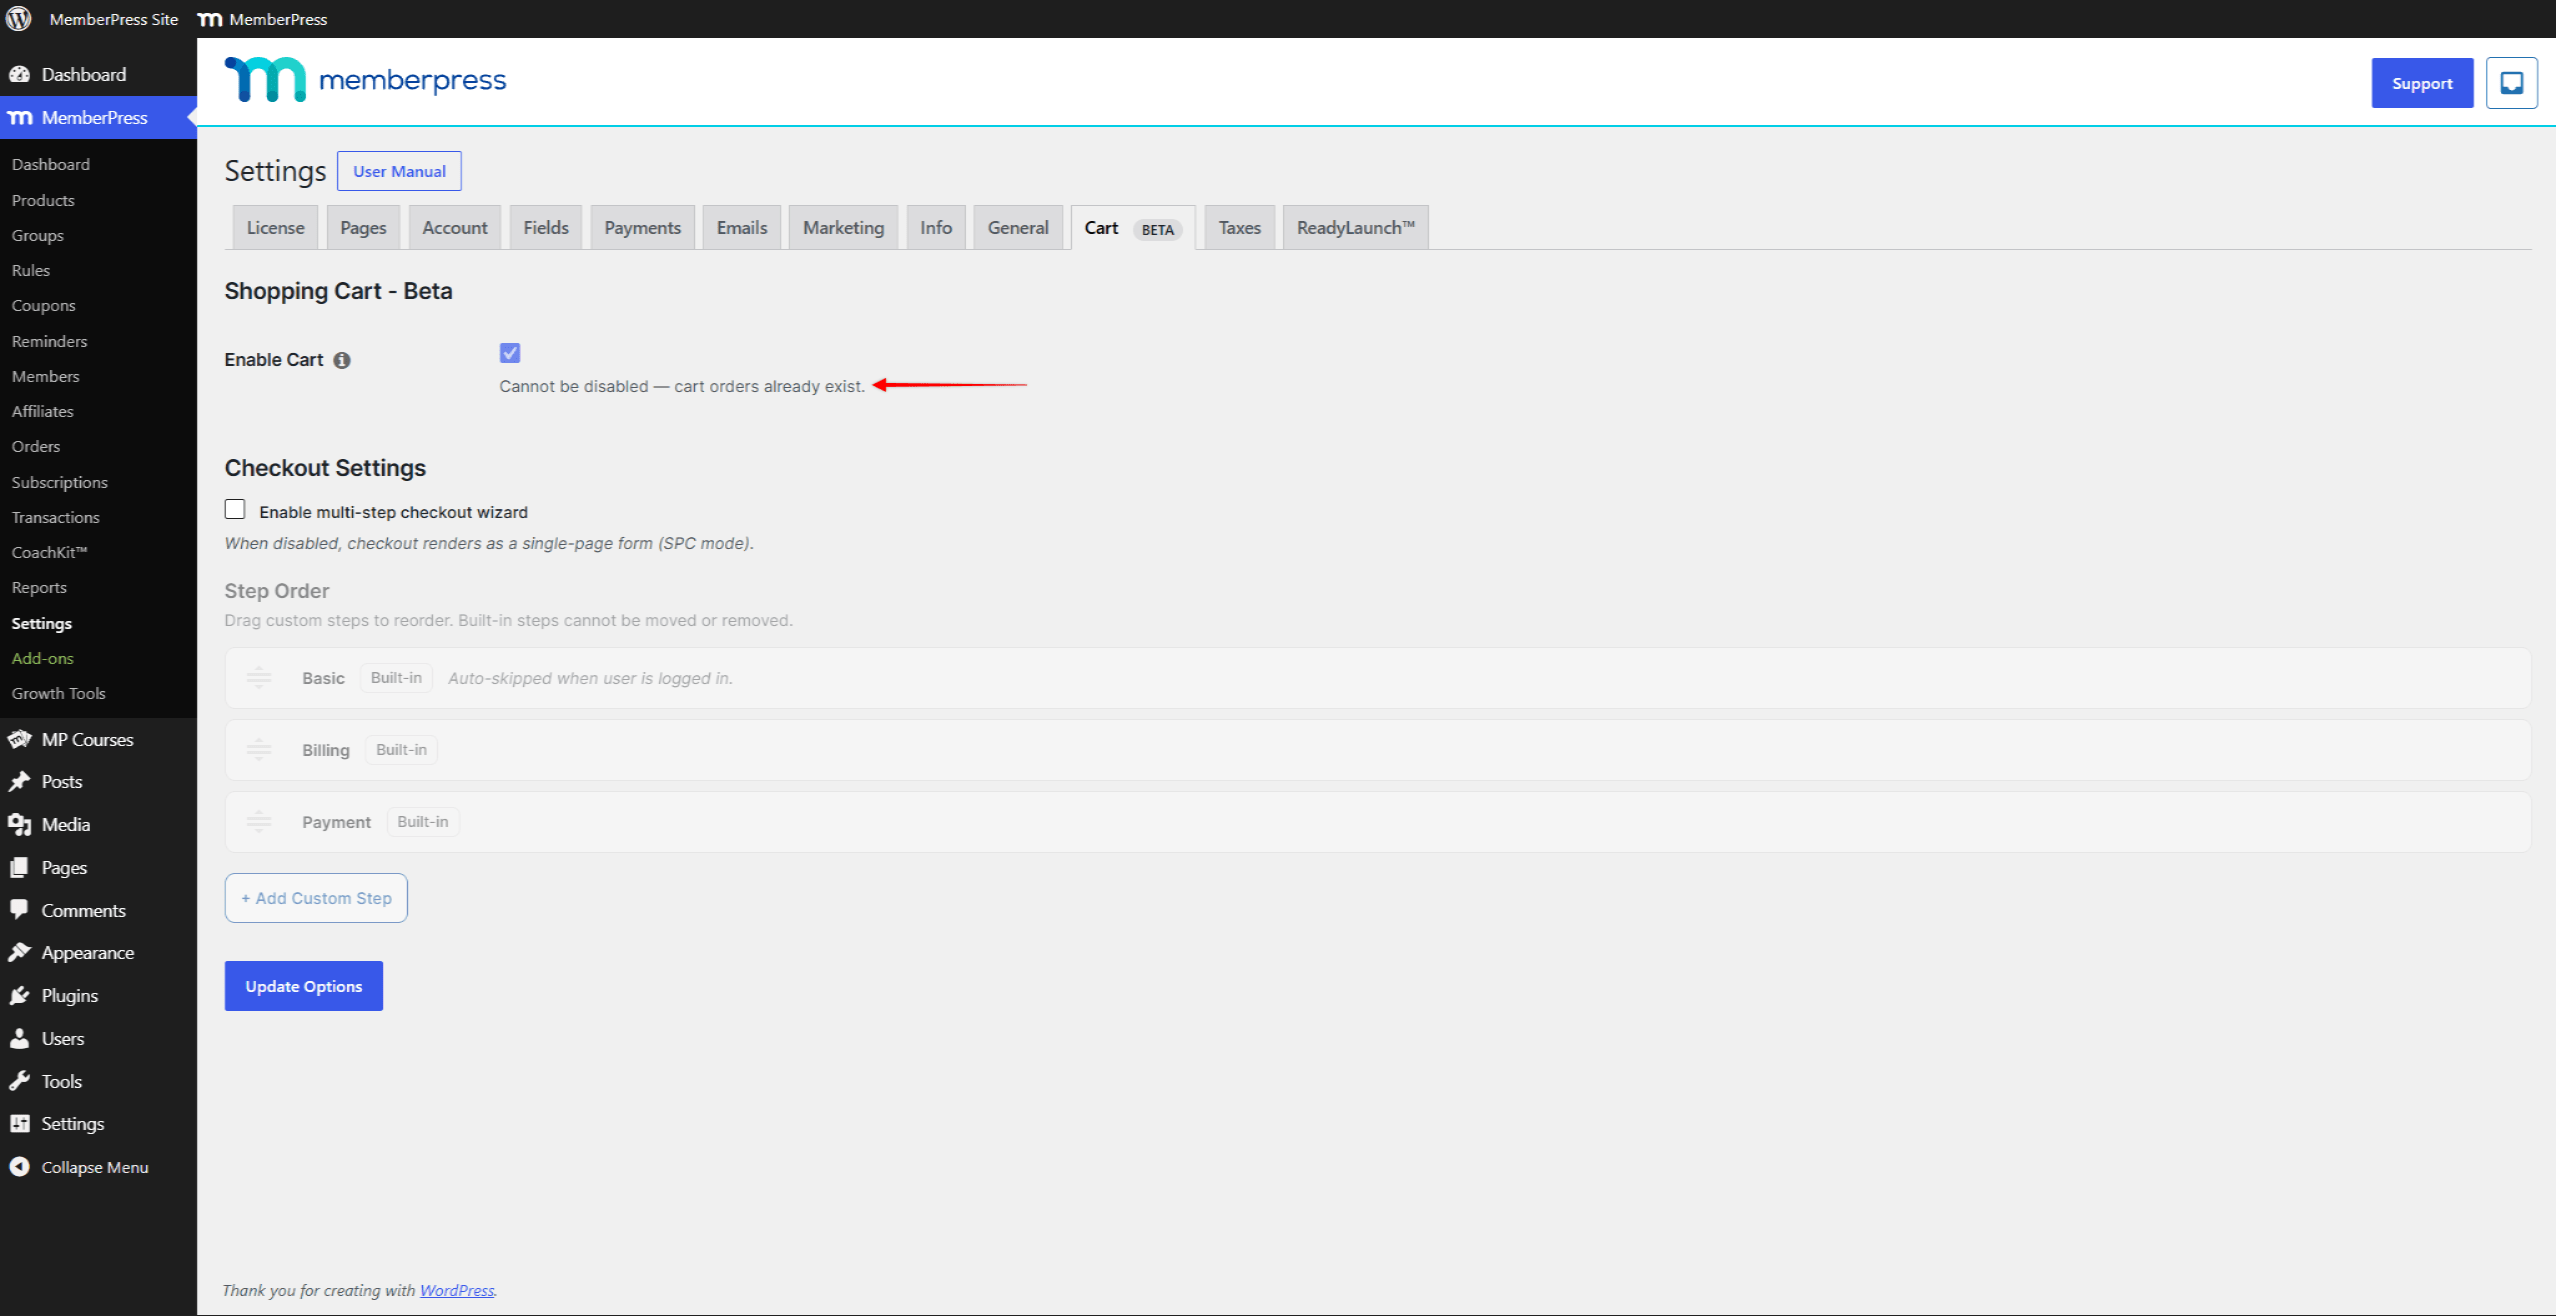Click the Collapse Menu arrow icon
Image resolution: width=2556 pixels, height=1316 pixels.
pyautogui.click(x=19, y=1166)
